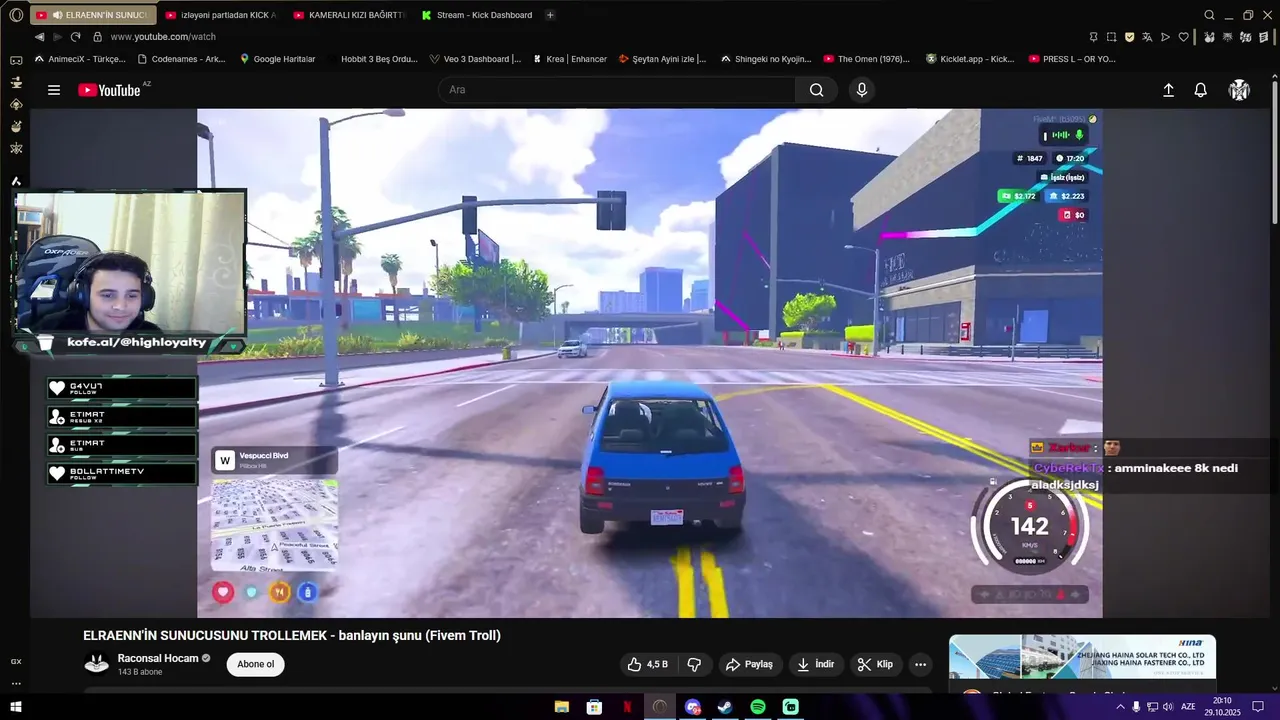
Task: Like the video (4,5 B)
Action: 647,664
